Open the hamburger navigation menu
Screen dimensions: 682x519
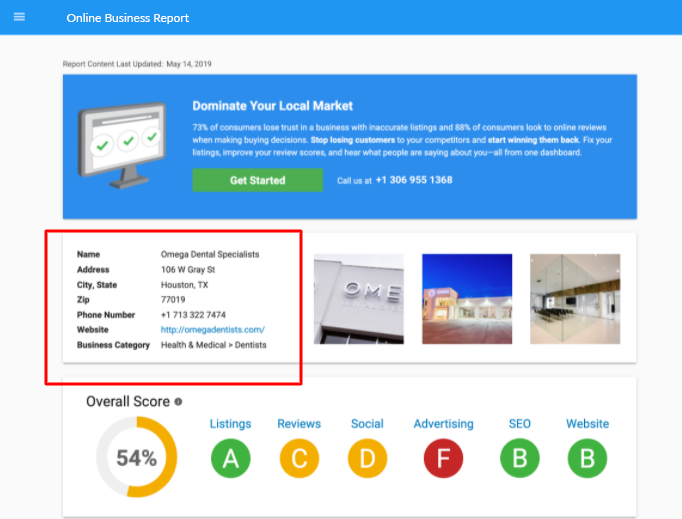coord(19,17)
